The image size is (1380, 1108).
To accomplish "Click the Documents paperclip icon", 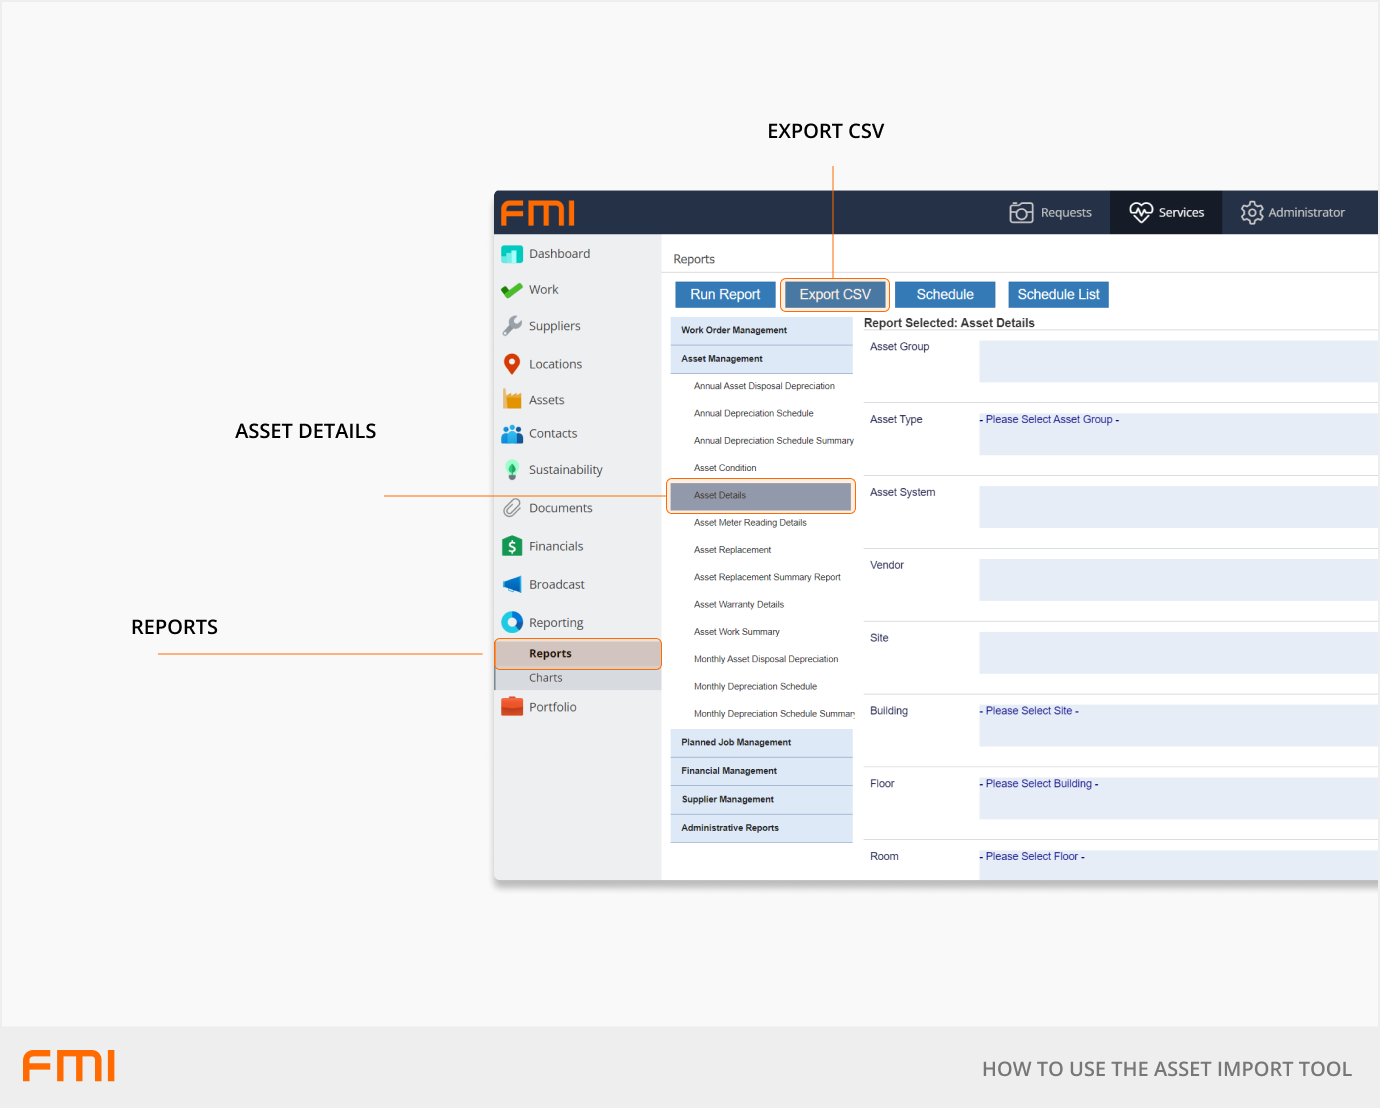I will click(x=512, y=508).
